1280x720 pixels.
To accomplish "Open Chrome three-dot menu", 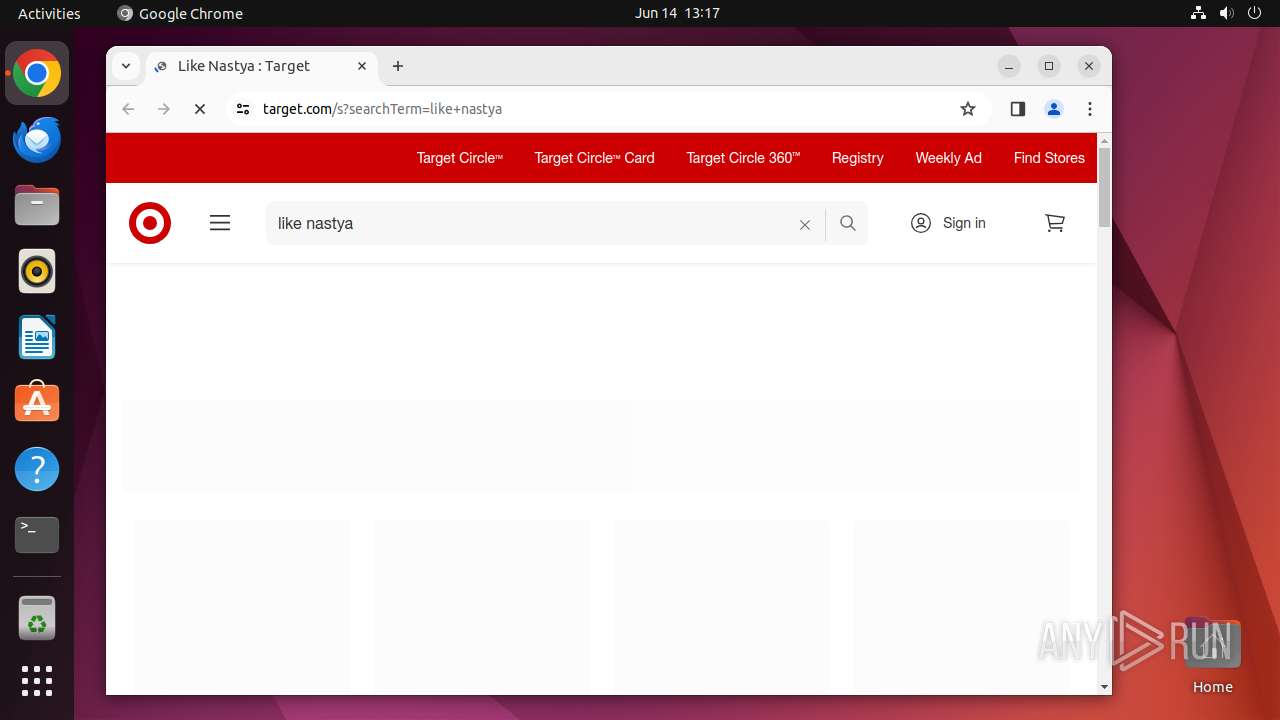I will (x=1090, y=109).
